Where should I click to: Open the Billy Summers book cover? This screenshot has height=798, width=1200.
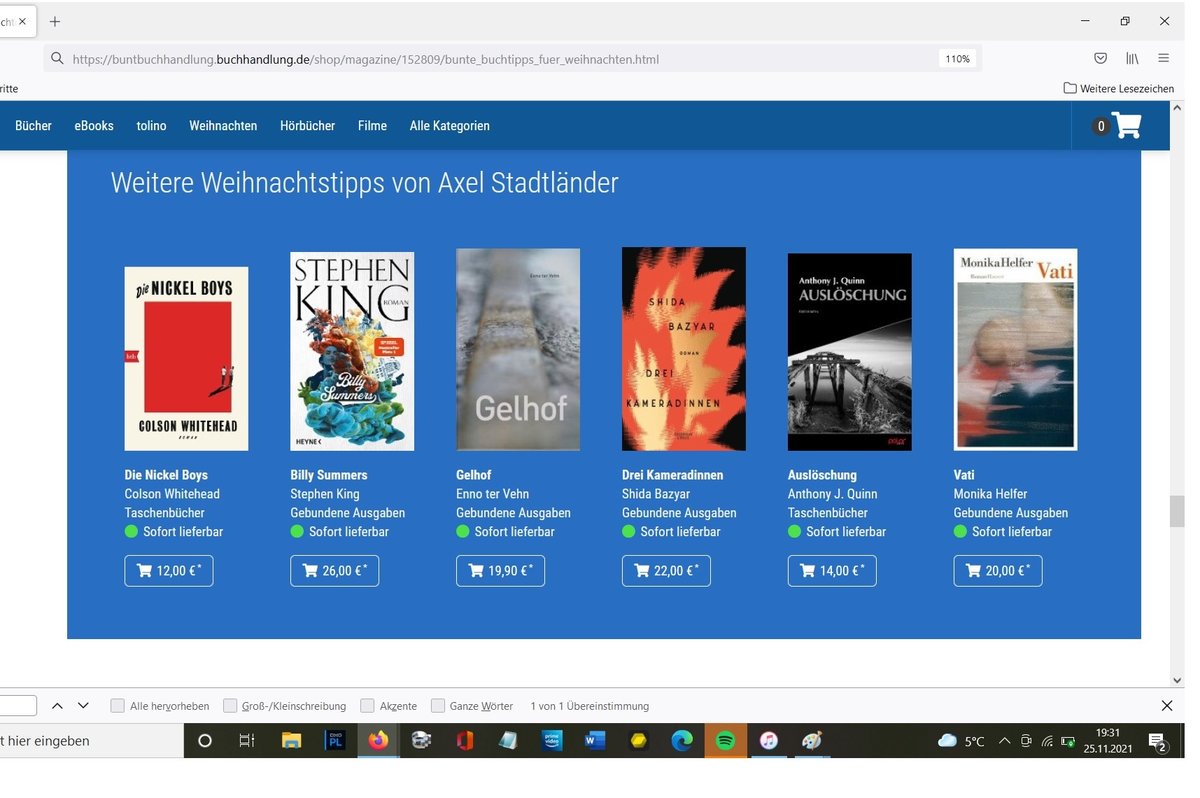coord(352,350)
